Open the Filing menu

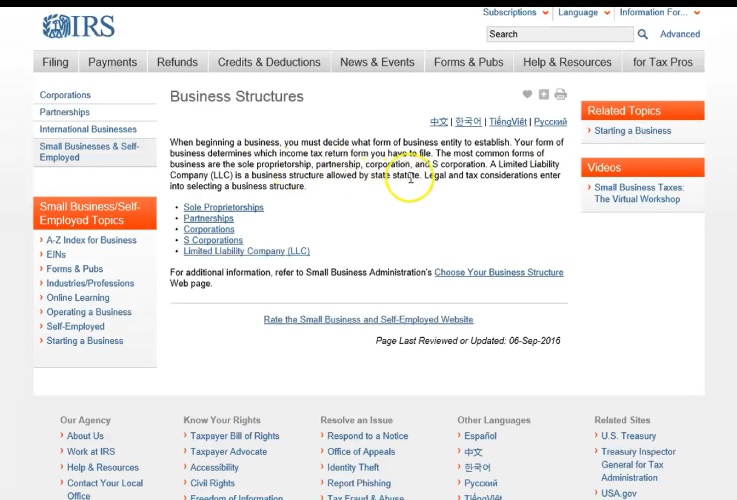(55, 62)
